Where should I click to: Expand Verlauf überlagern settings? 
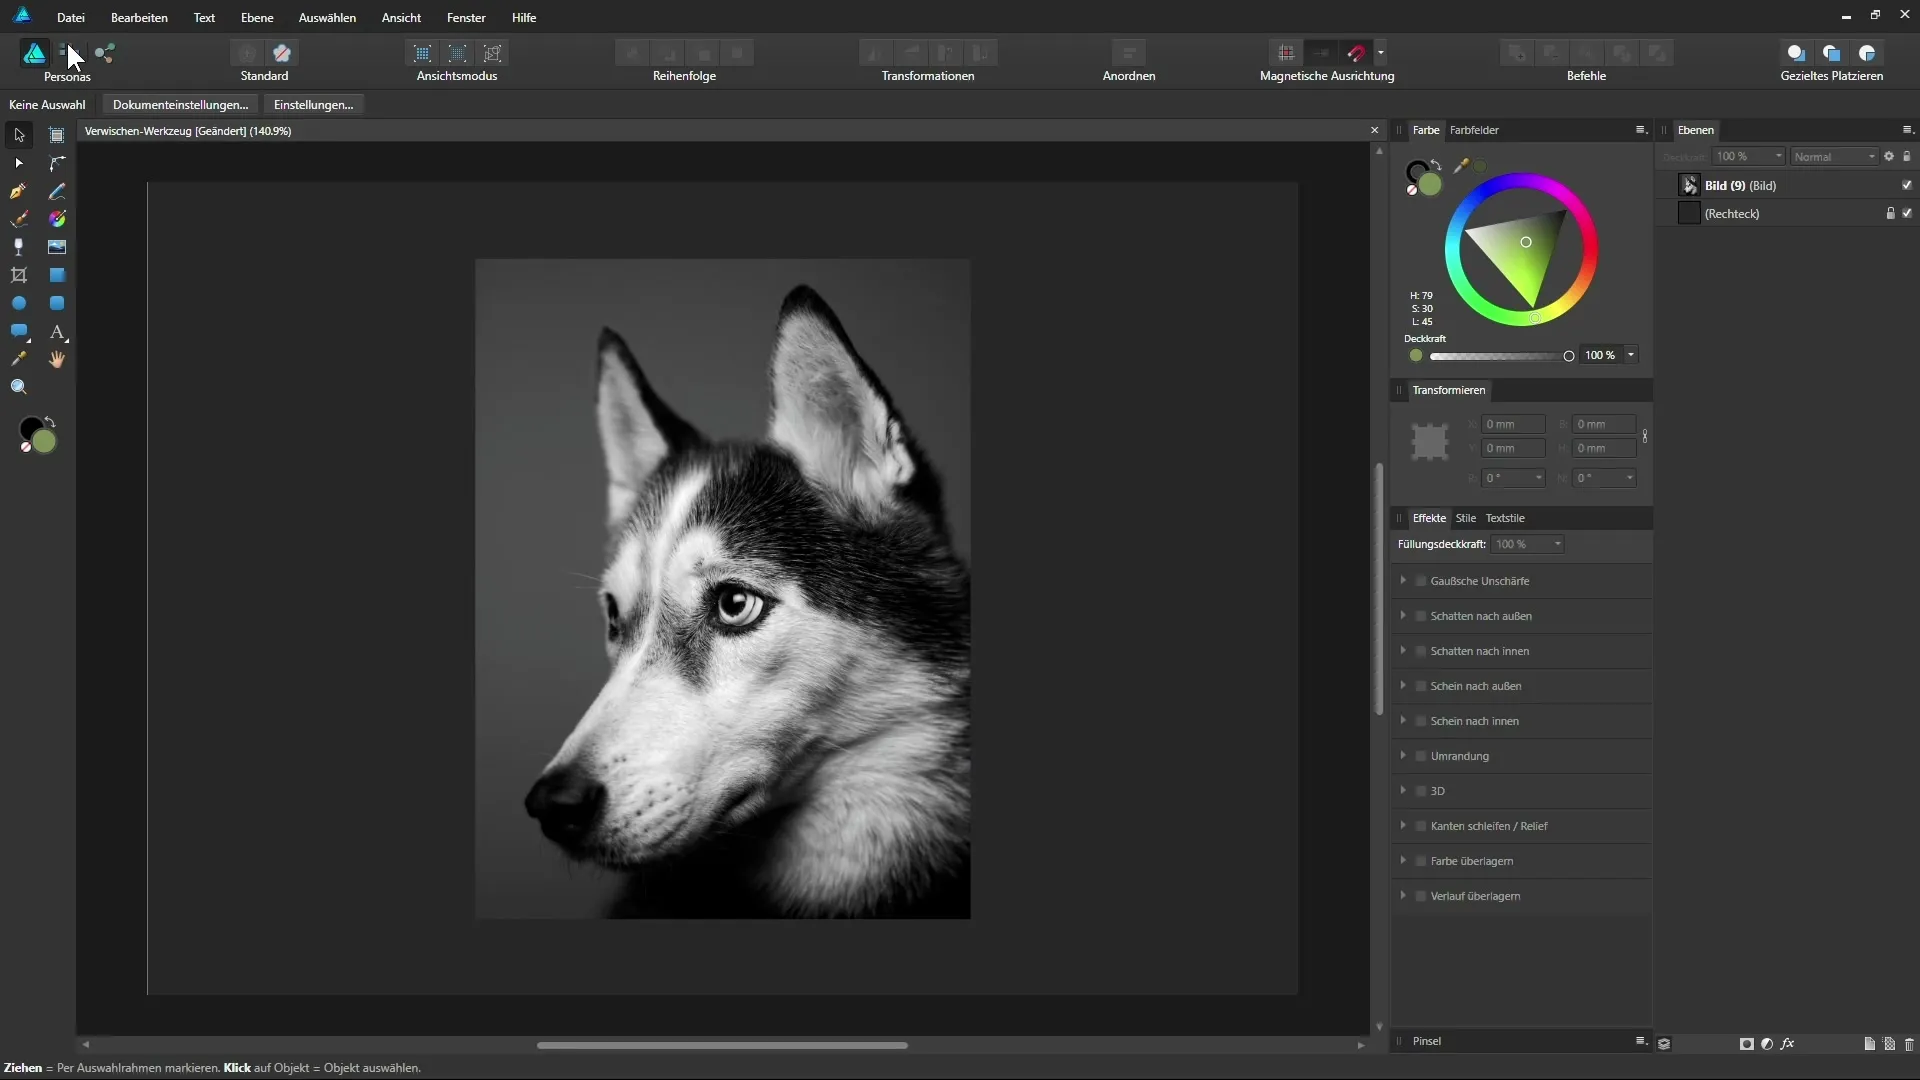(x=1403, y=895)
